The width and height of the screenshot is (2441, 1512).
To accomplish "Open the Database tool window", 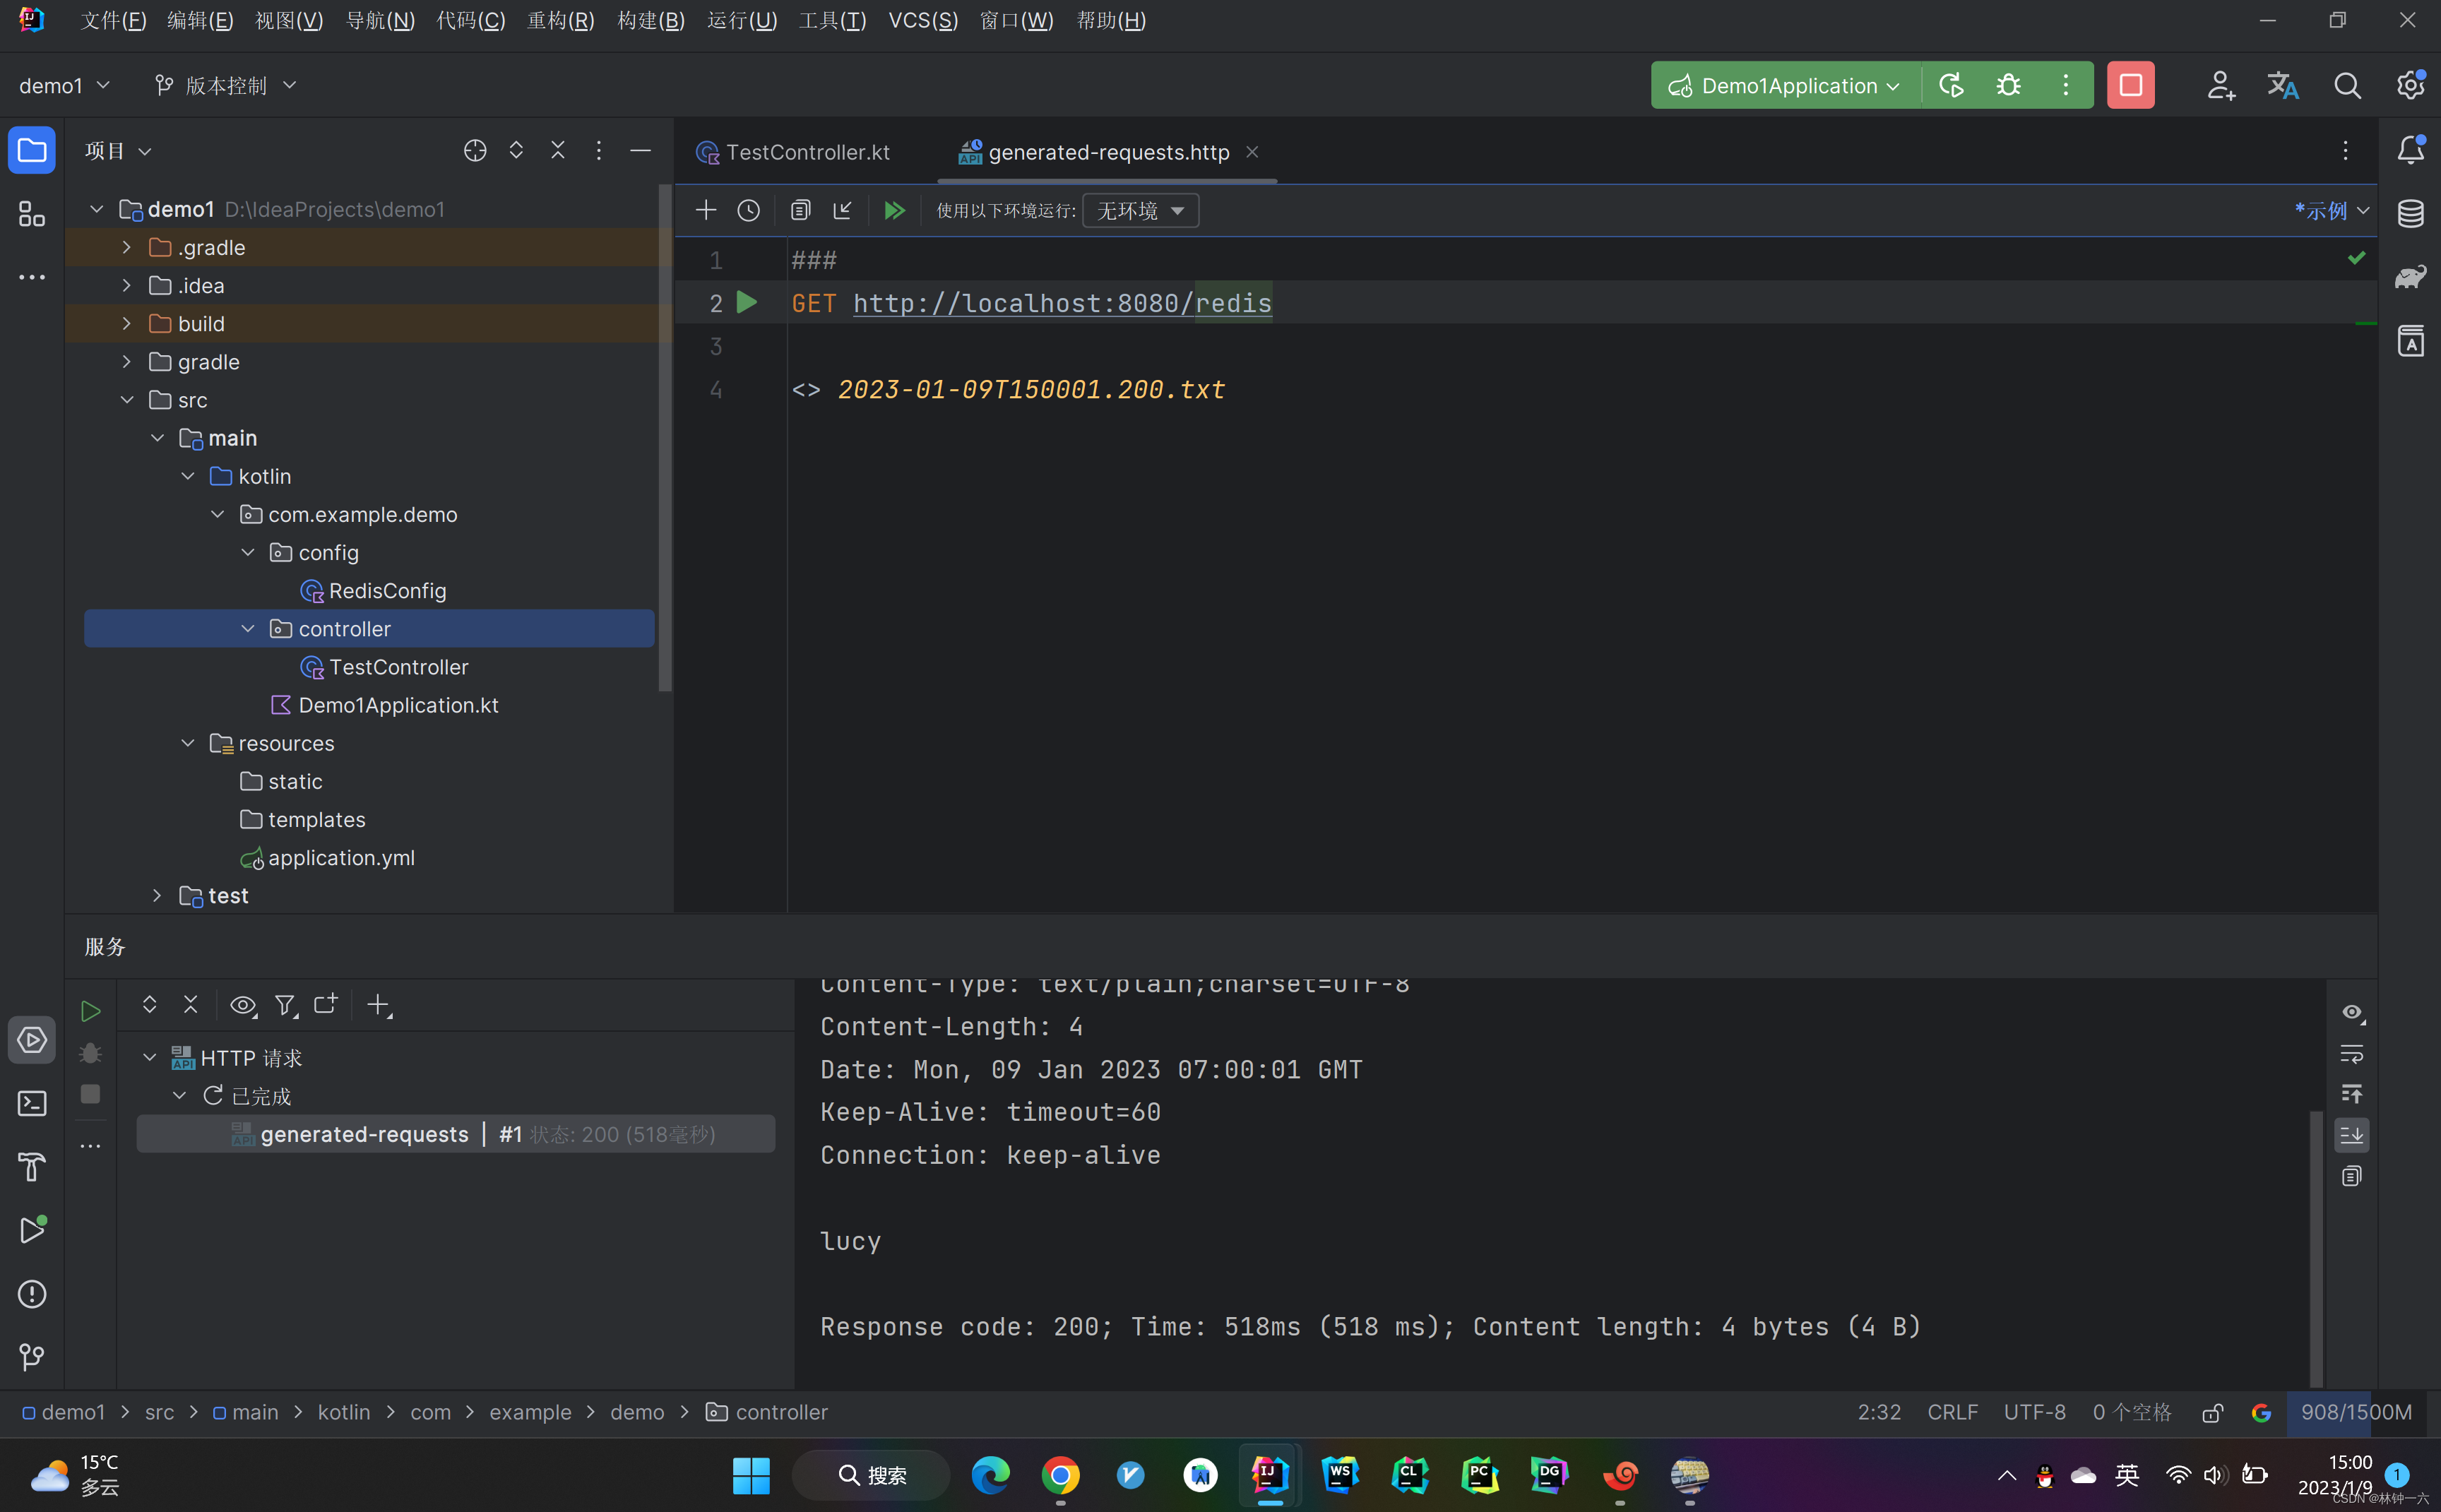I will [2411, 213].
